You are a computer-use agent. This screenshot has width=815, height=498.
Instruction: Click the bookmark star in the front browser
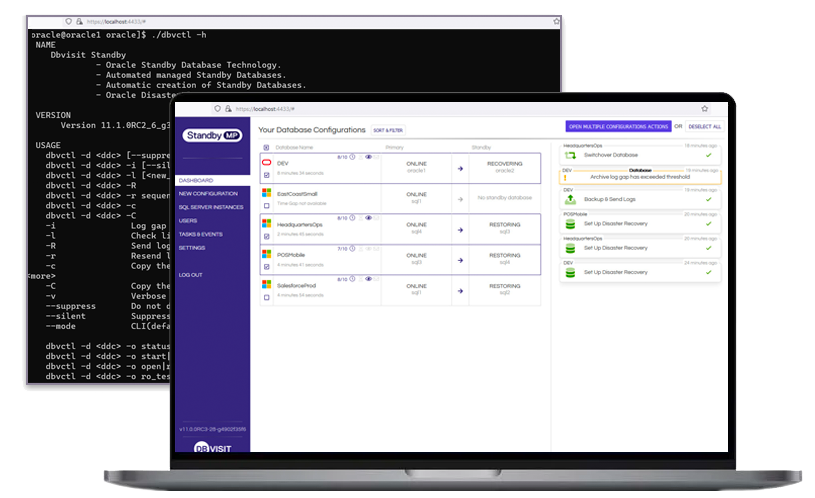[x=704, y=109]
